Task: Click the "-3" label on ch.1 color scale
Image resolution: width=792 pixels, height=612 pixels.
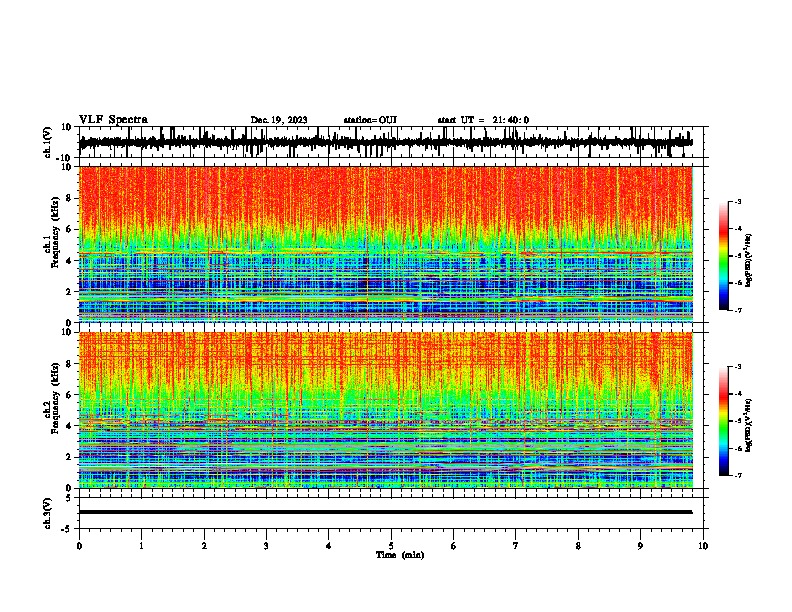Action: [737, 201]
